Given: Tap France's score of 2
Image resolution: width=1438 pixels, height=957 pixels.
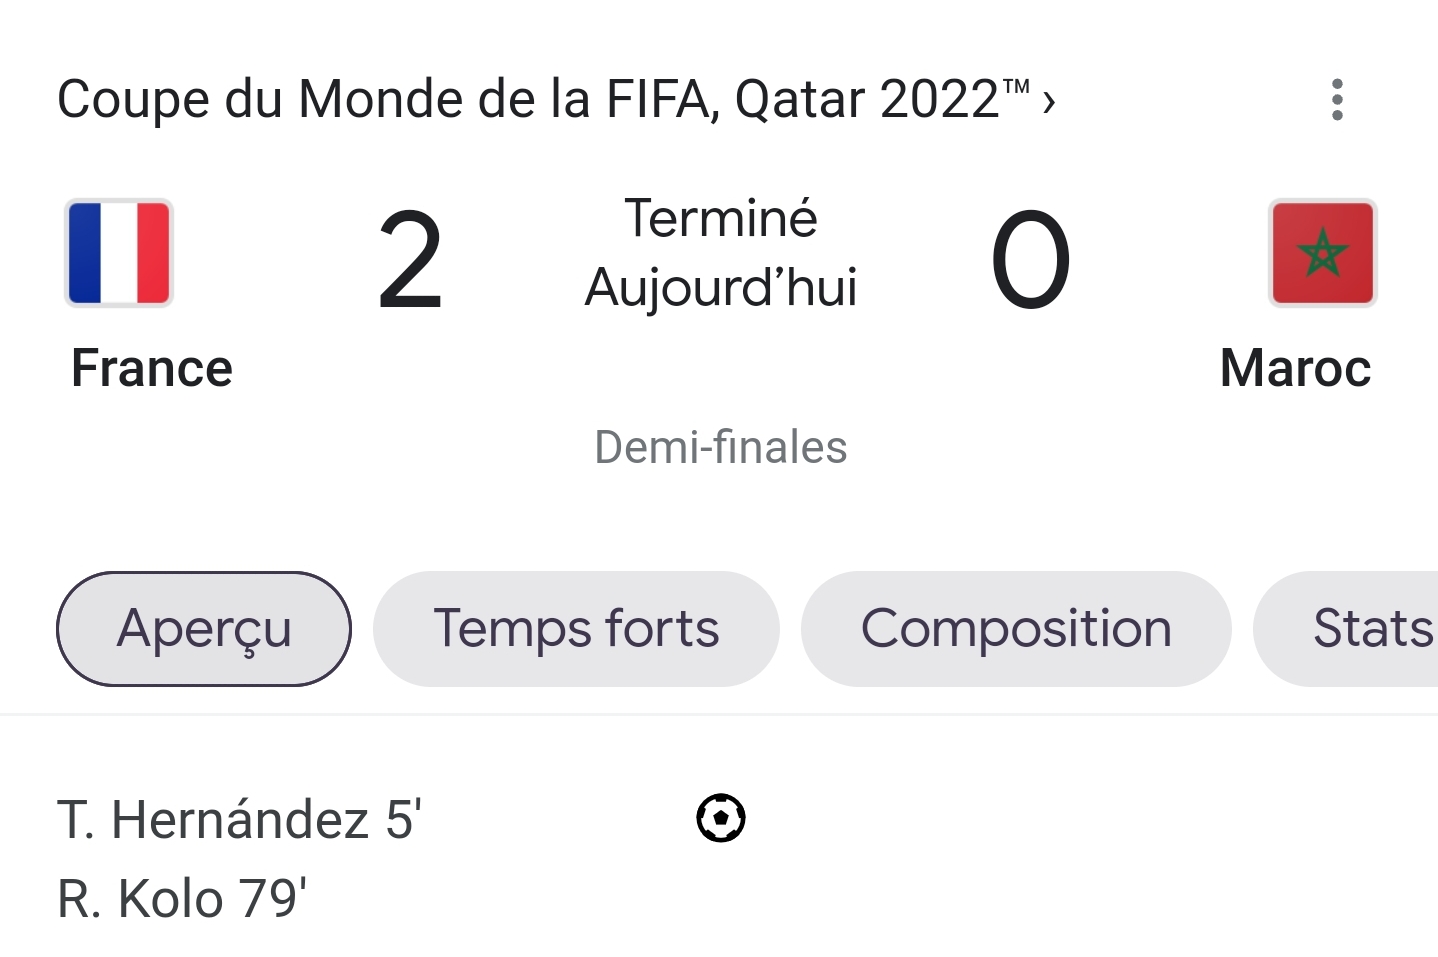Looking at the screenshot, I should (410, 260).
